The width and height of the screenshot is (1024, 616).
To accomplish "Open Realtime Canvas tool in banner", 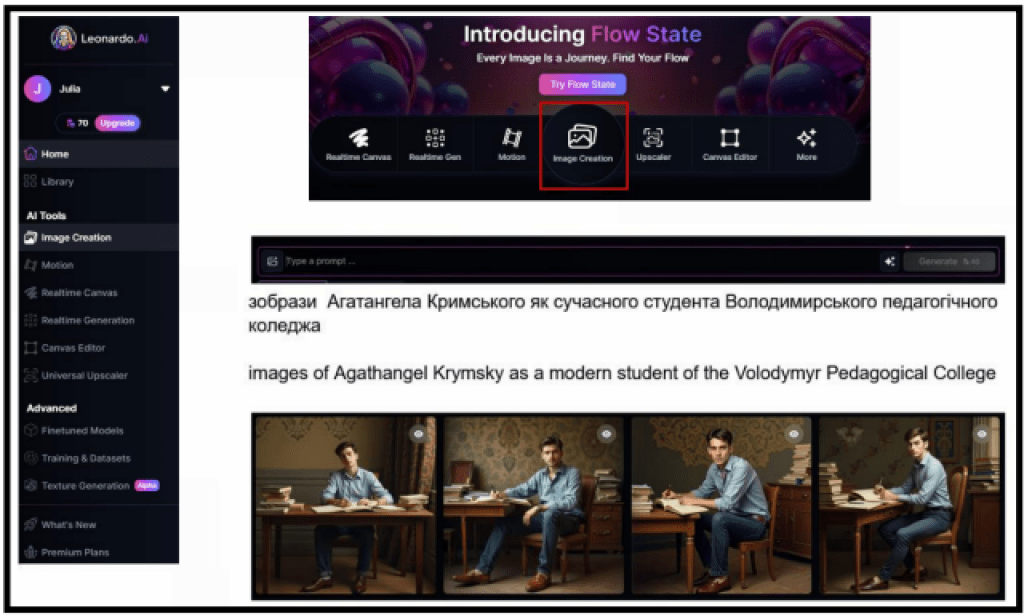I will [x=358, y=144].
